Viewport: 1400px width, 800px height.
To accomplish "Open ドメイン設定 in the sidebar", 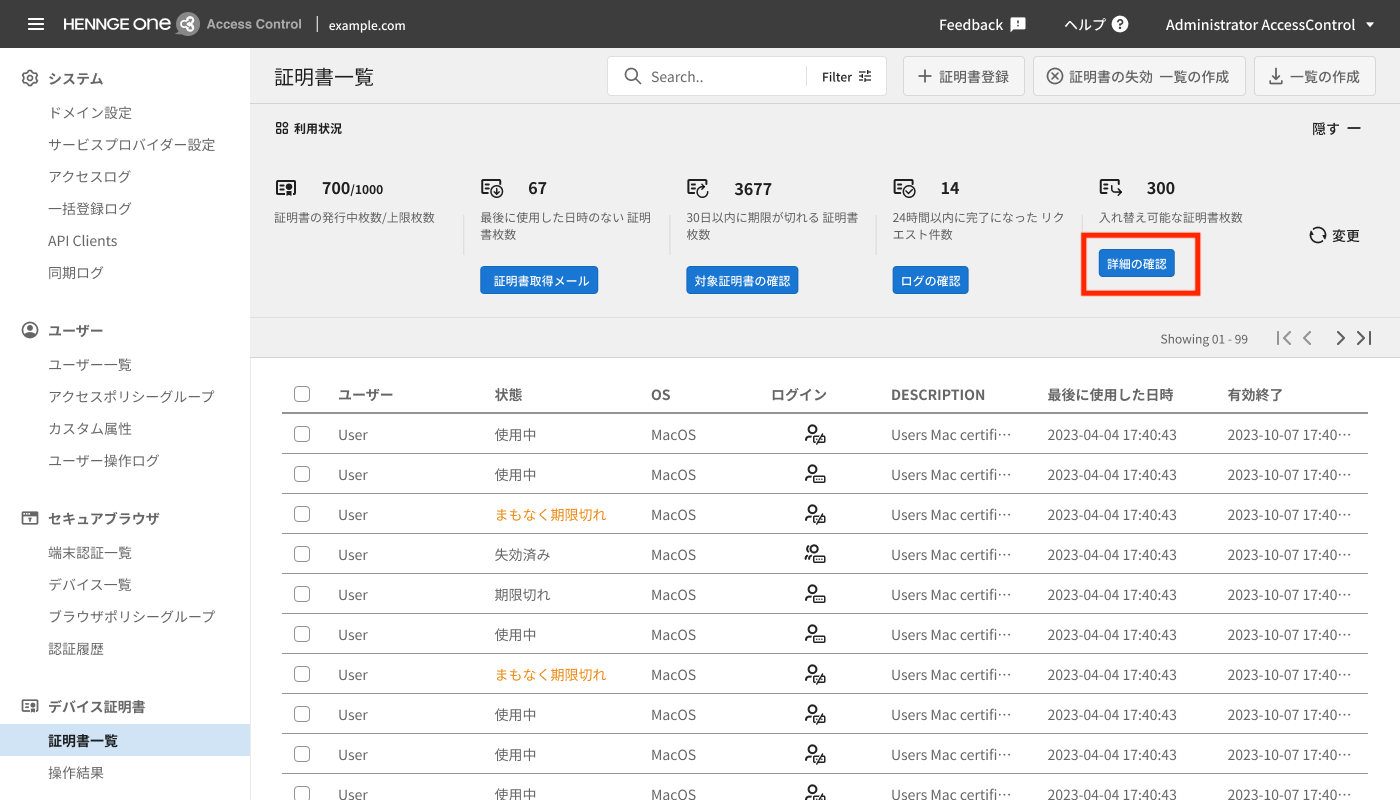I will tap(90, 113).
